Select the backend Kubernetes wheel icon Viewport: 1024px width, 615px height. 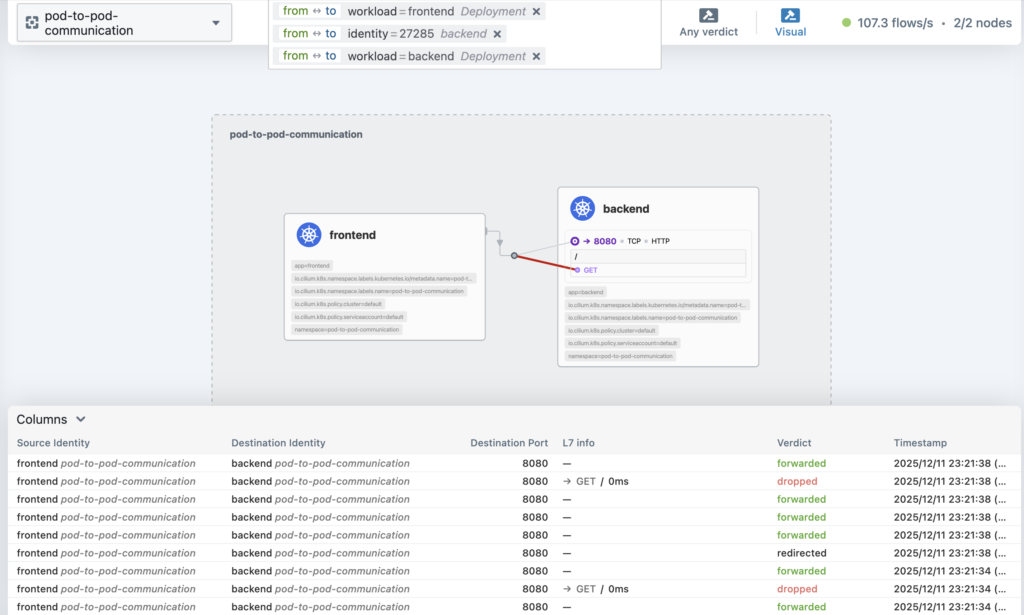click(582, 209)
